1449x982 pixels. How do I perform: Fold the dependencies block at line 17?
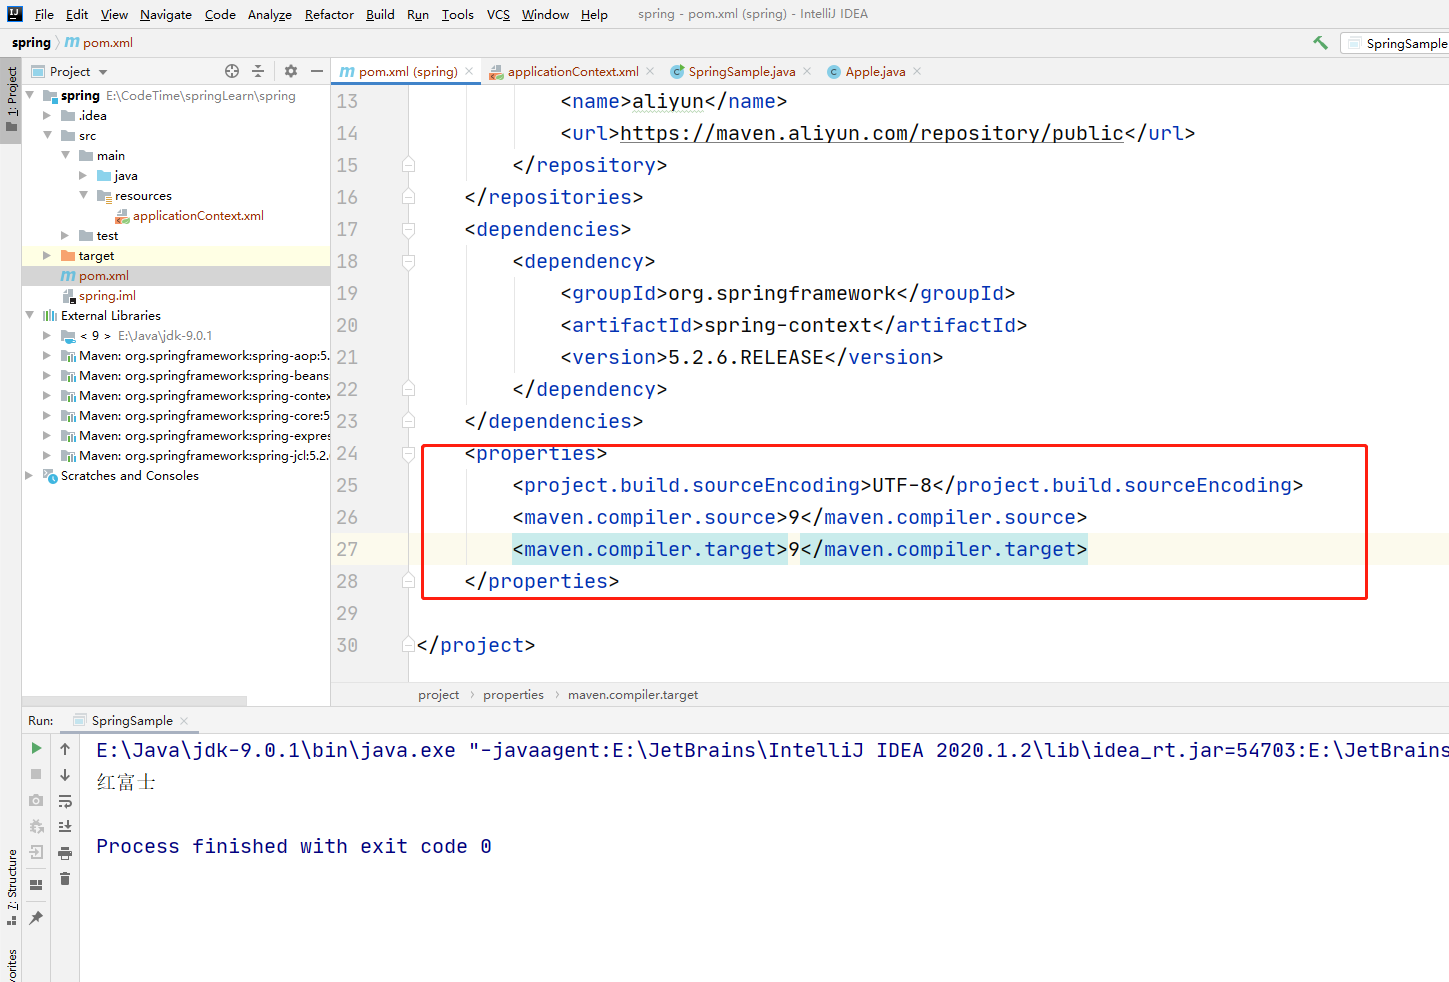point(408,230)
